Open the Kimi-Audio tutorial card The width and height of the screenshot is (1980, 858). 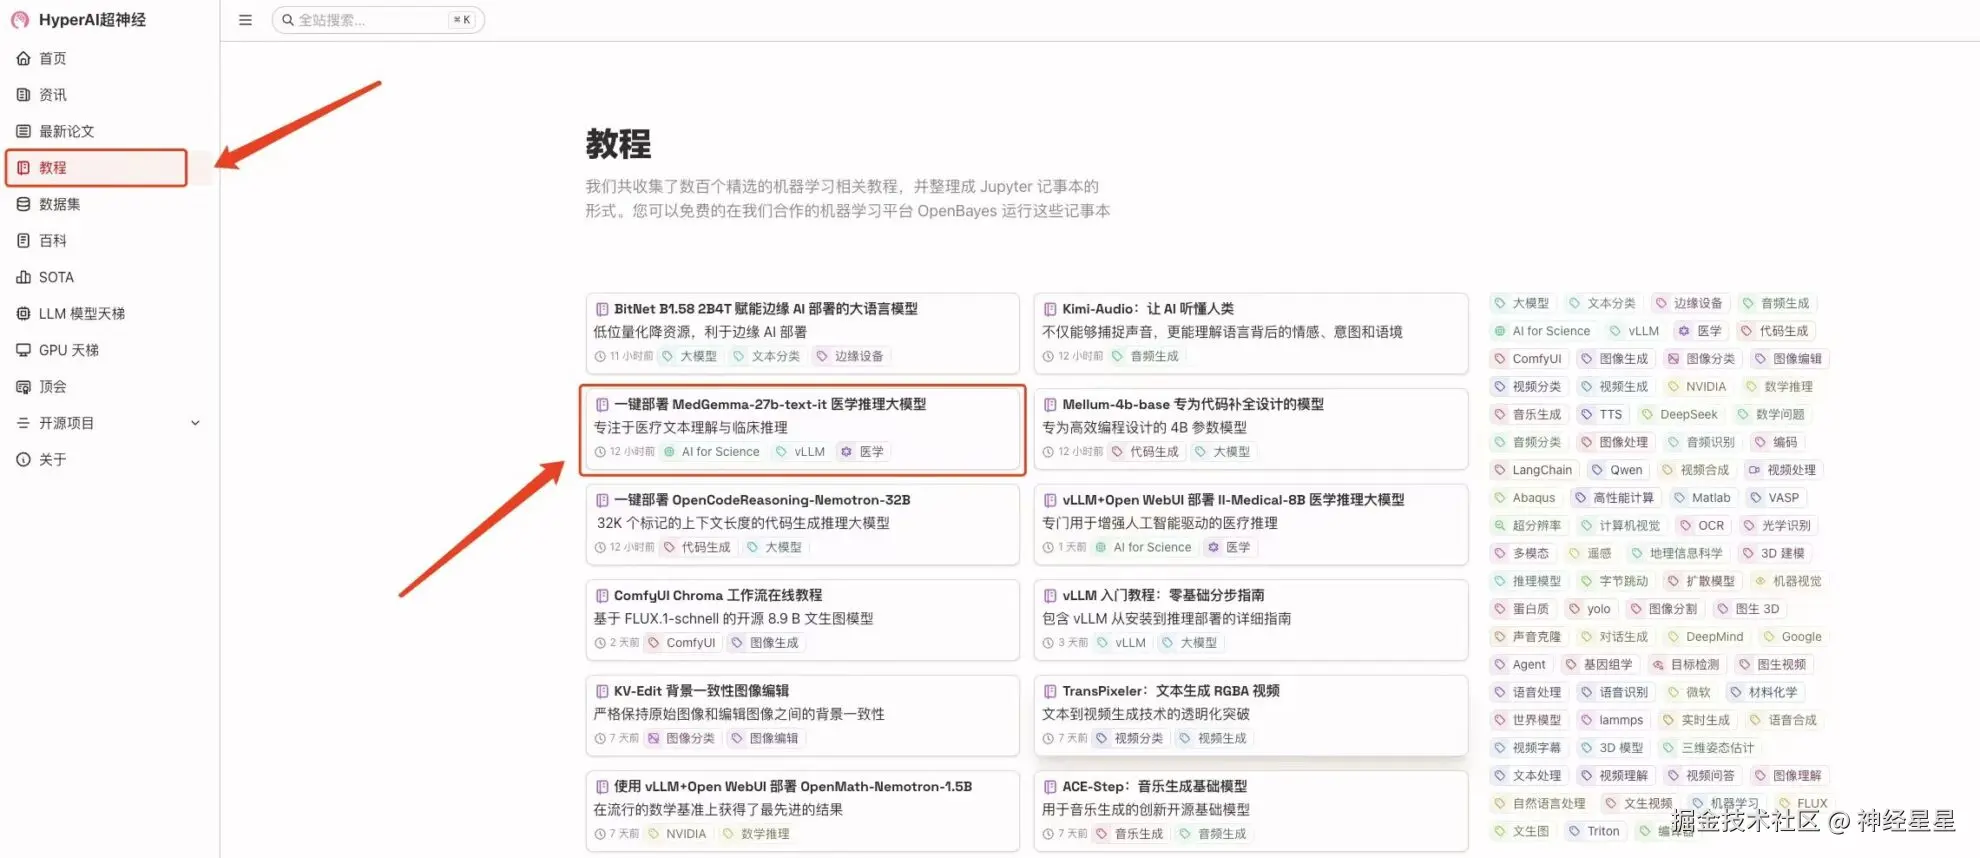1250,333
